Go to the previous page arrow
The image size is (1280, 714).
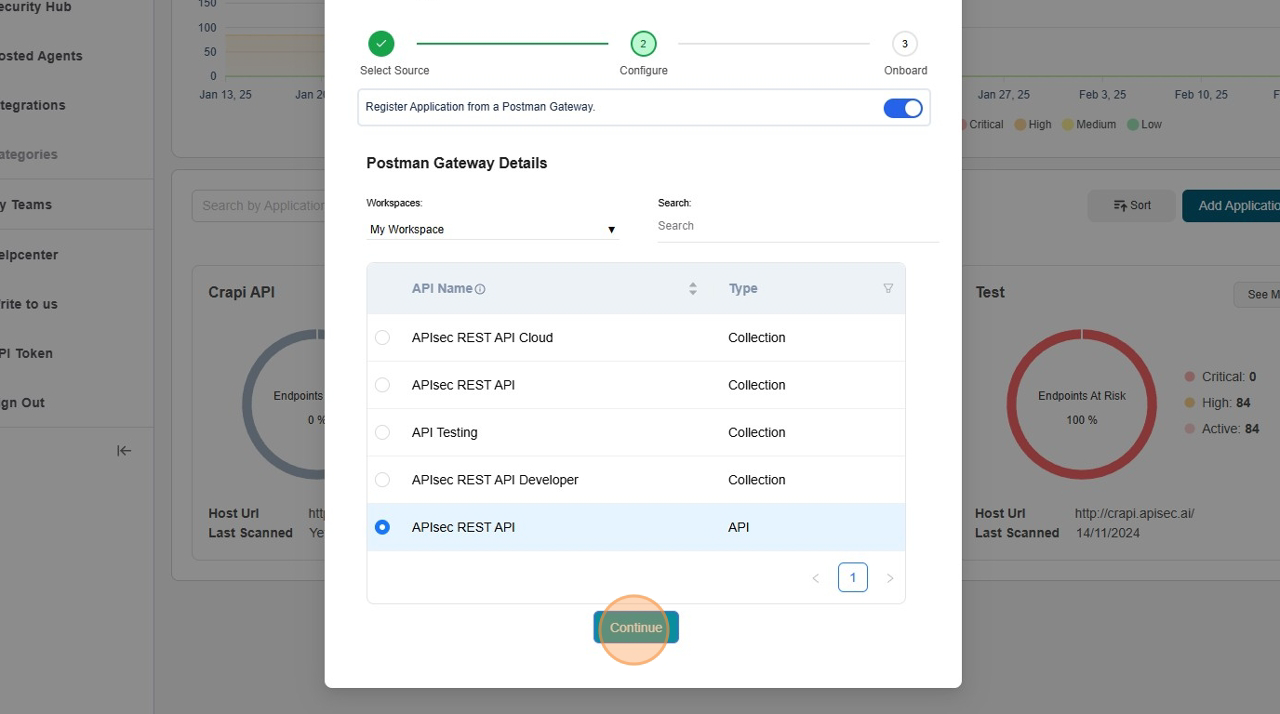pos(815,578)
